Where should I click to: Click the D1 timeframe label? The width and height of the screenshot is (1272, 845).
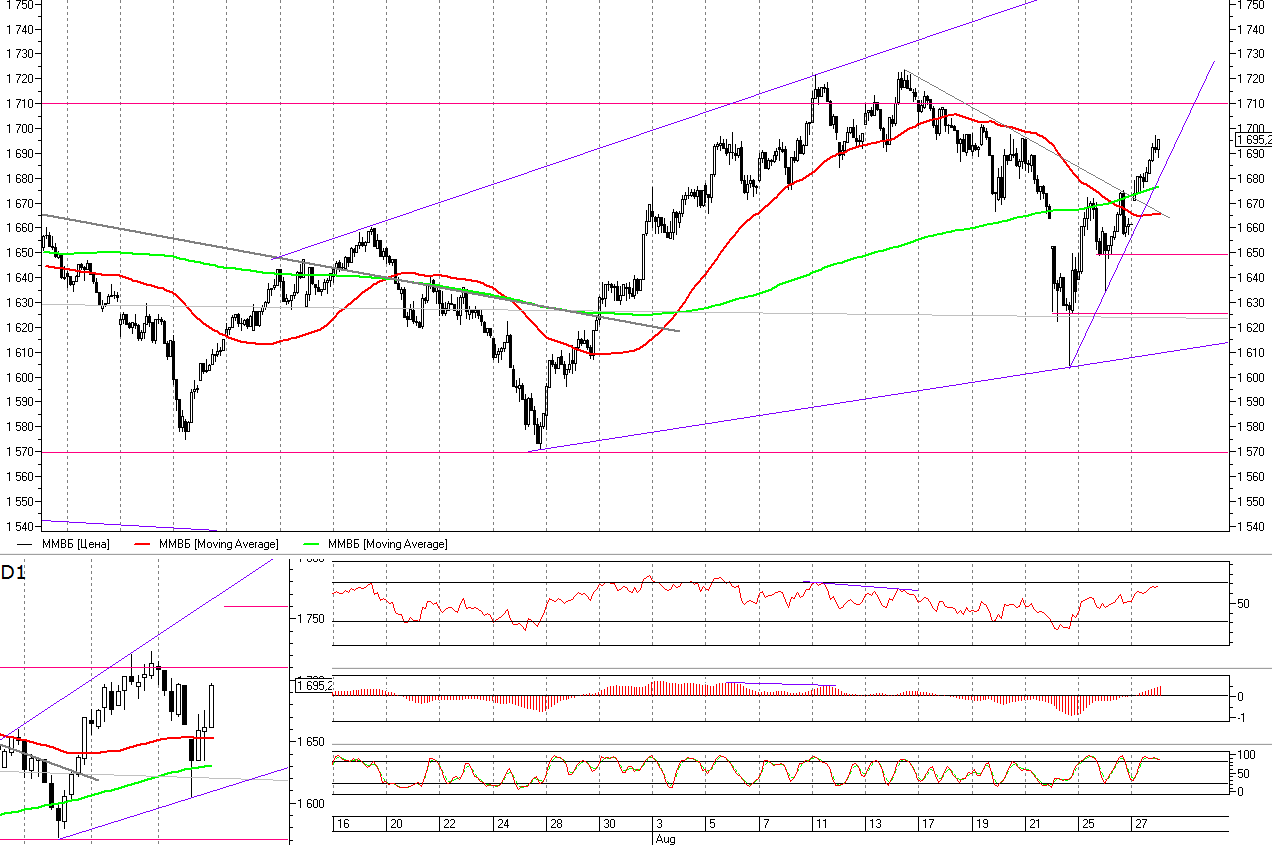13,573
